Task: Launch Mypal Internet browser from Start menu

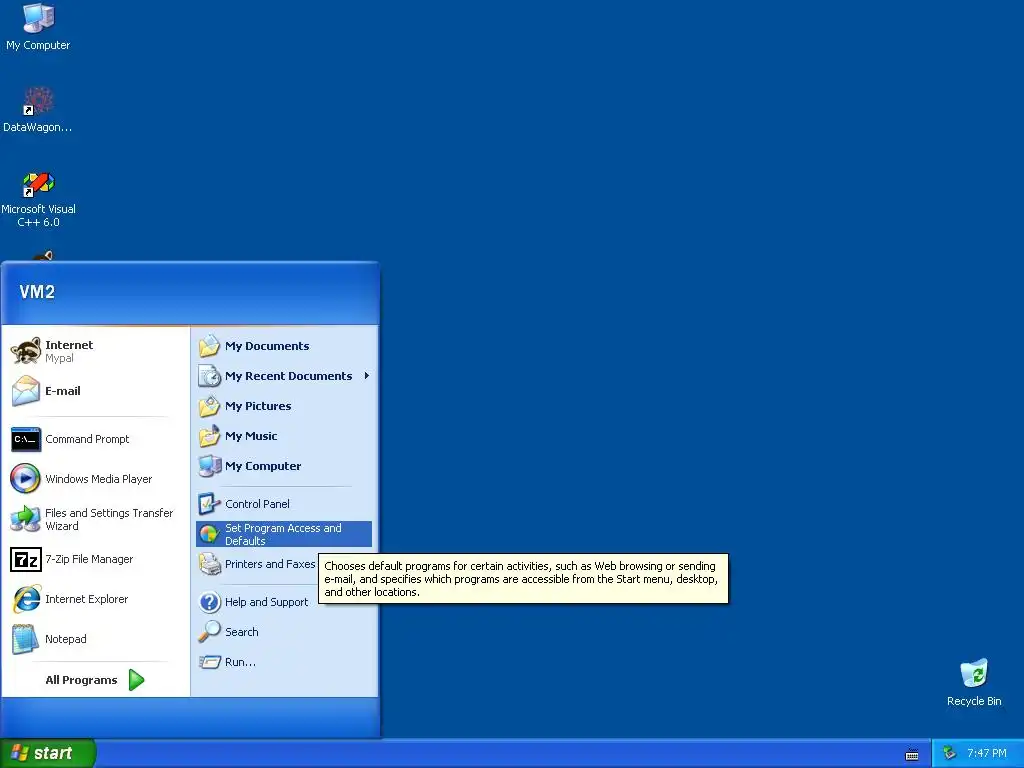Action: pos(96,351)
